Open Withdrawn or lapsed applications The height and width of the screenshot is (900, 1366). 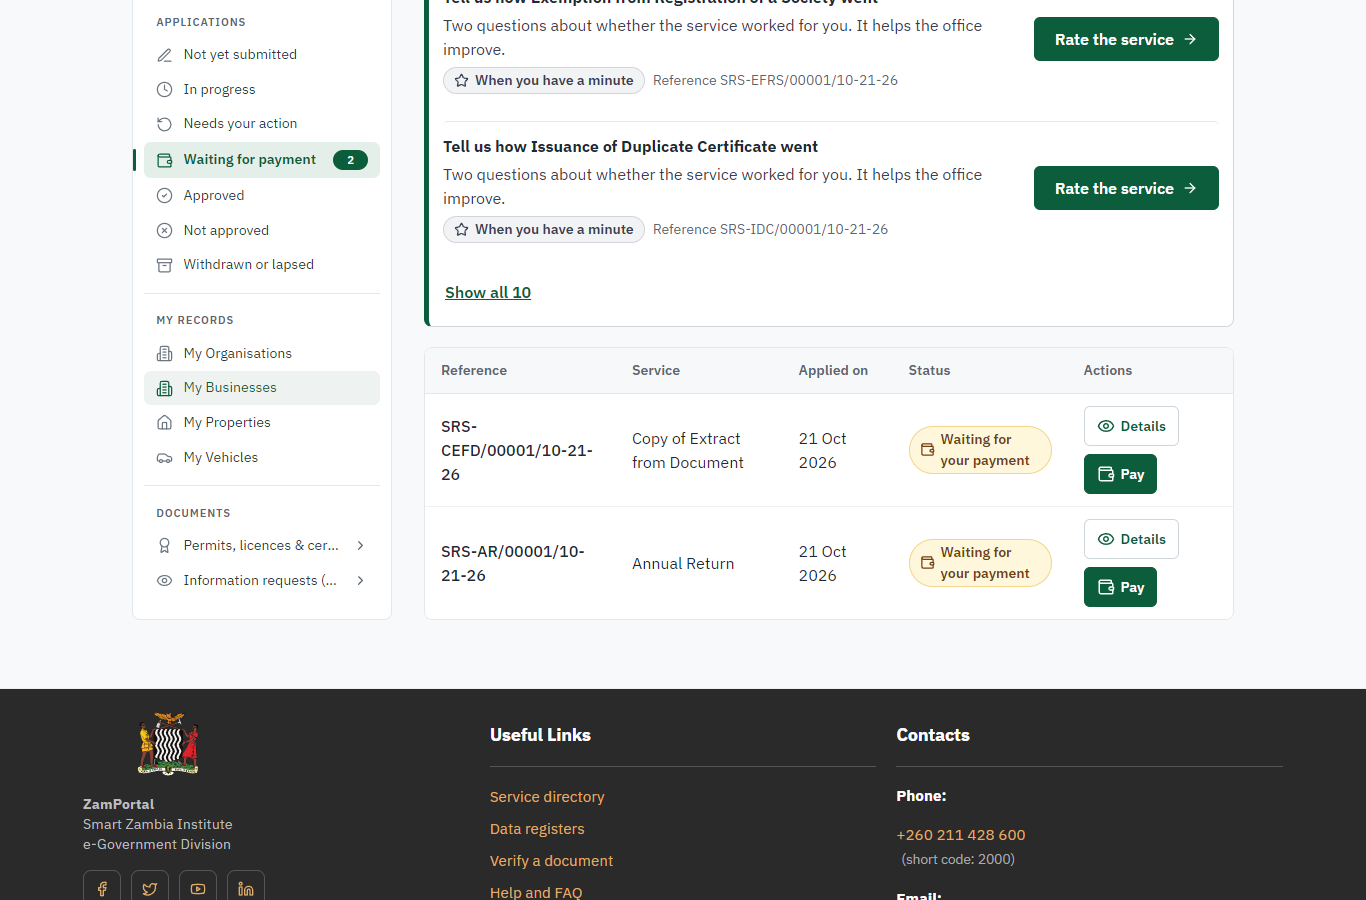tap(262, 265)
